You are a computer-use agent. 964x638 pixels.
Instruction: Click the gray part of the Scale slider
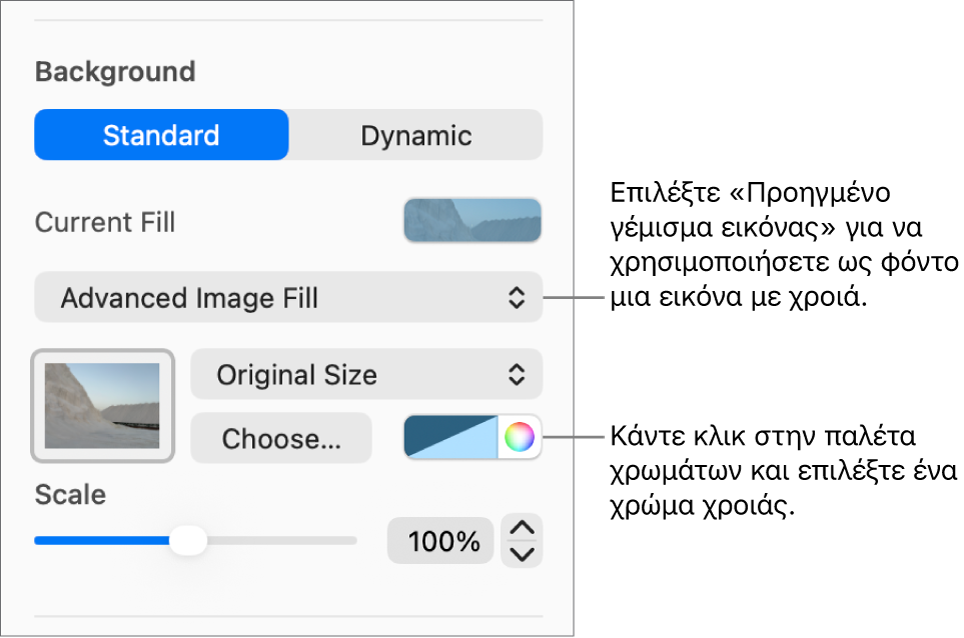(280, 541)
